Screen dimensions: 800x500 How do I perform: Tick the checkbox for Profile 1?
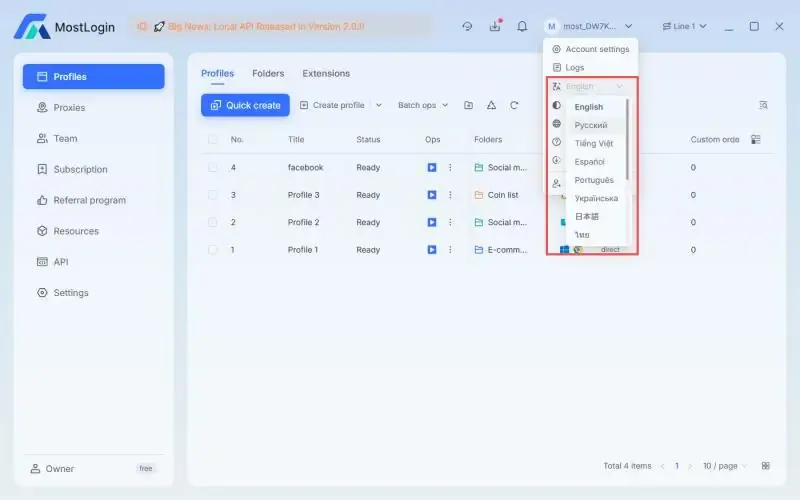click(213, 250)
